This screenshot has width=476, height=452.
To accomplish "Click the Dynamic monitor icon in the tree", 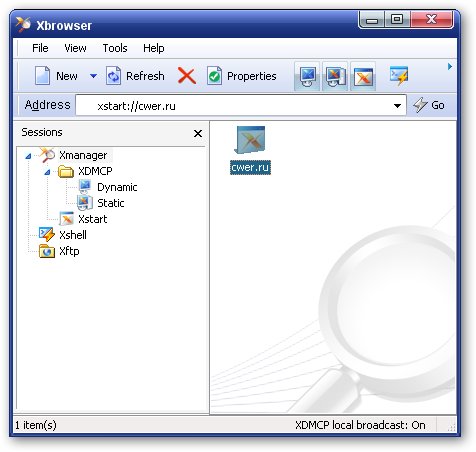I will pos(85,187).
